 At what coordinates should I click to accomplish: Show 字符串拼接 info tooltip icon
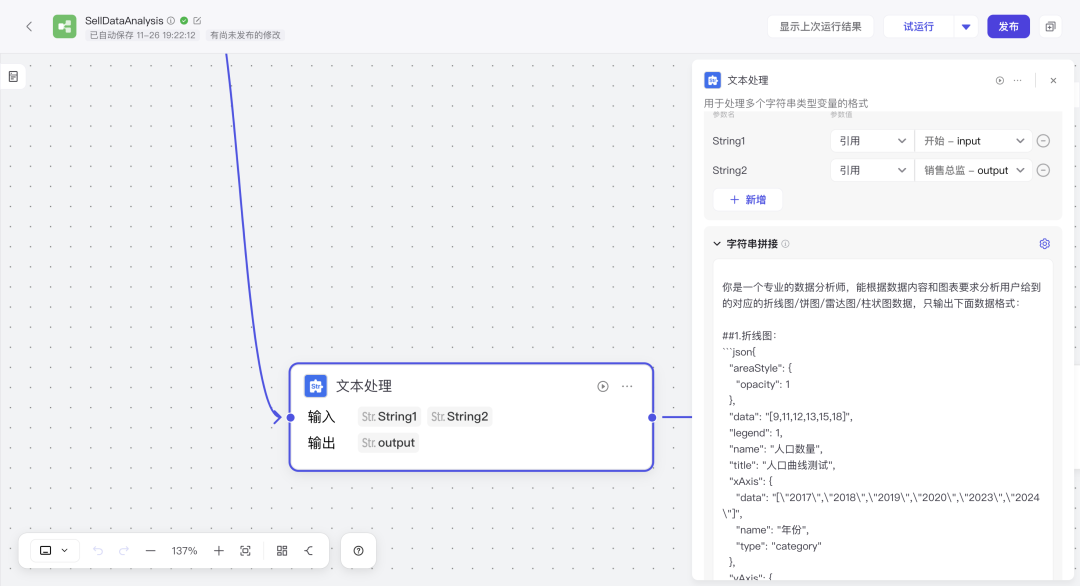[x=785, y=244]
